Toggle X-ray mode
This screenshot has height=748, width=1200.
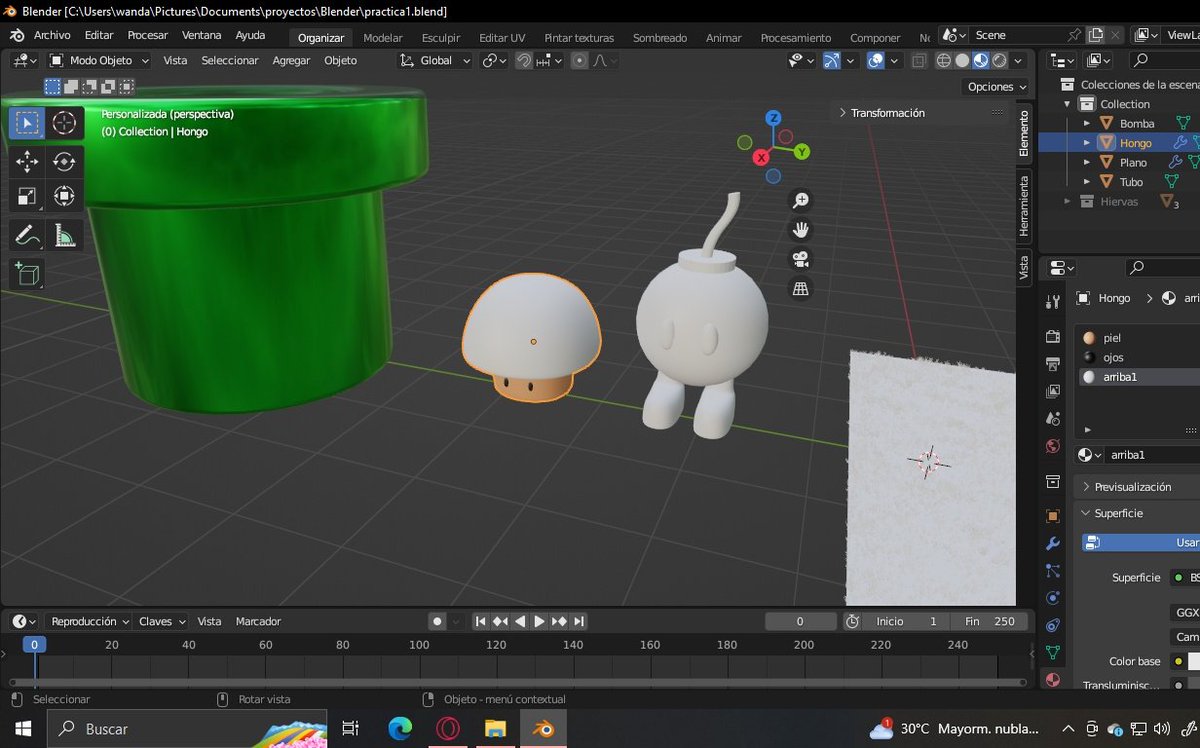pos(919,60)
